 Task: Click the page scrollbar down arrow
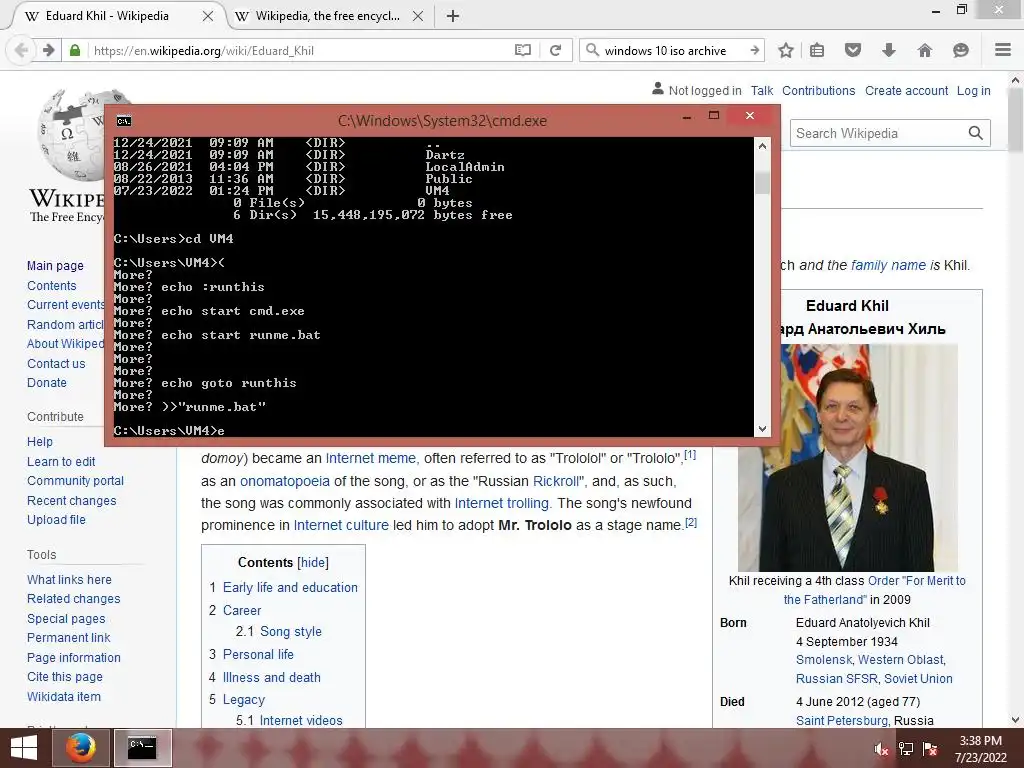click(x=1016, y=720)
